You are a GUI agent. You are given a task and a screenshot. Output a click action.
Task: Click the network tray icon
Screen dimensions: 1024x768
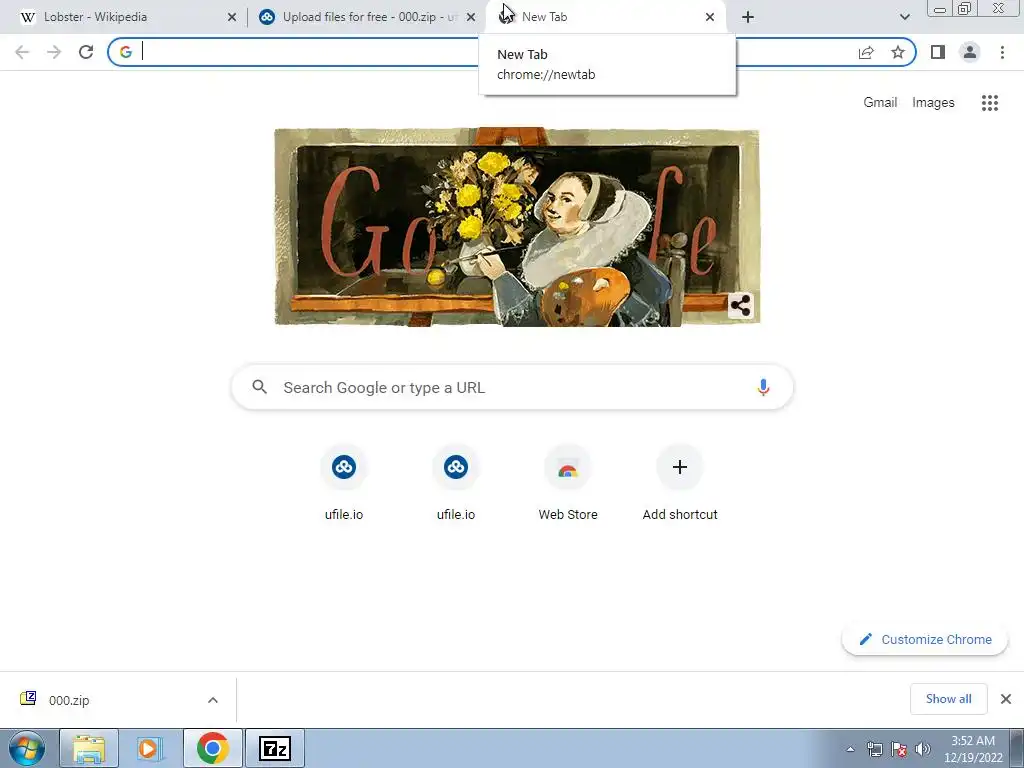tap(874, 749)
